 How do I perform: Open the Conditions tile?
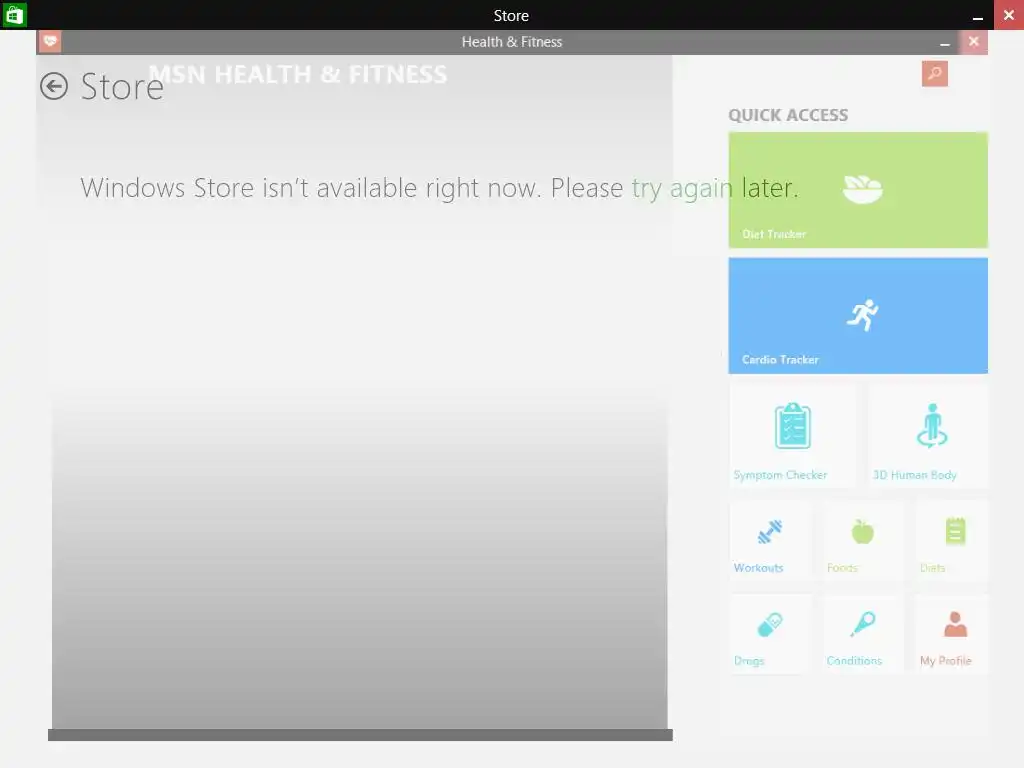point(863,633)
